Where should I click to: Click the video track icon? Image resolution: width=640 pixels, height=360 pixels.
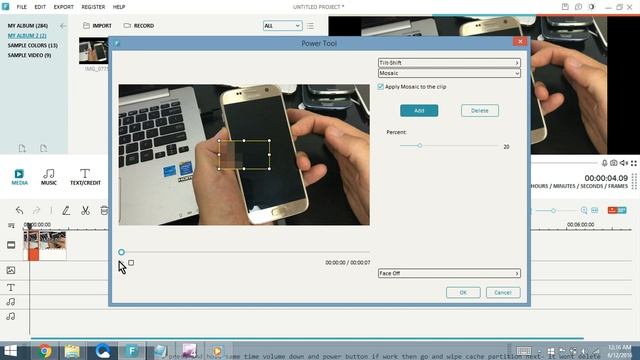tap(11, 245)
